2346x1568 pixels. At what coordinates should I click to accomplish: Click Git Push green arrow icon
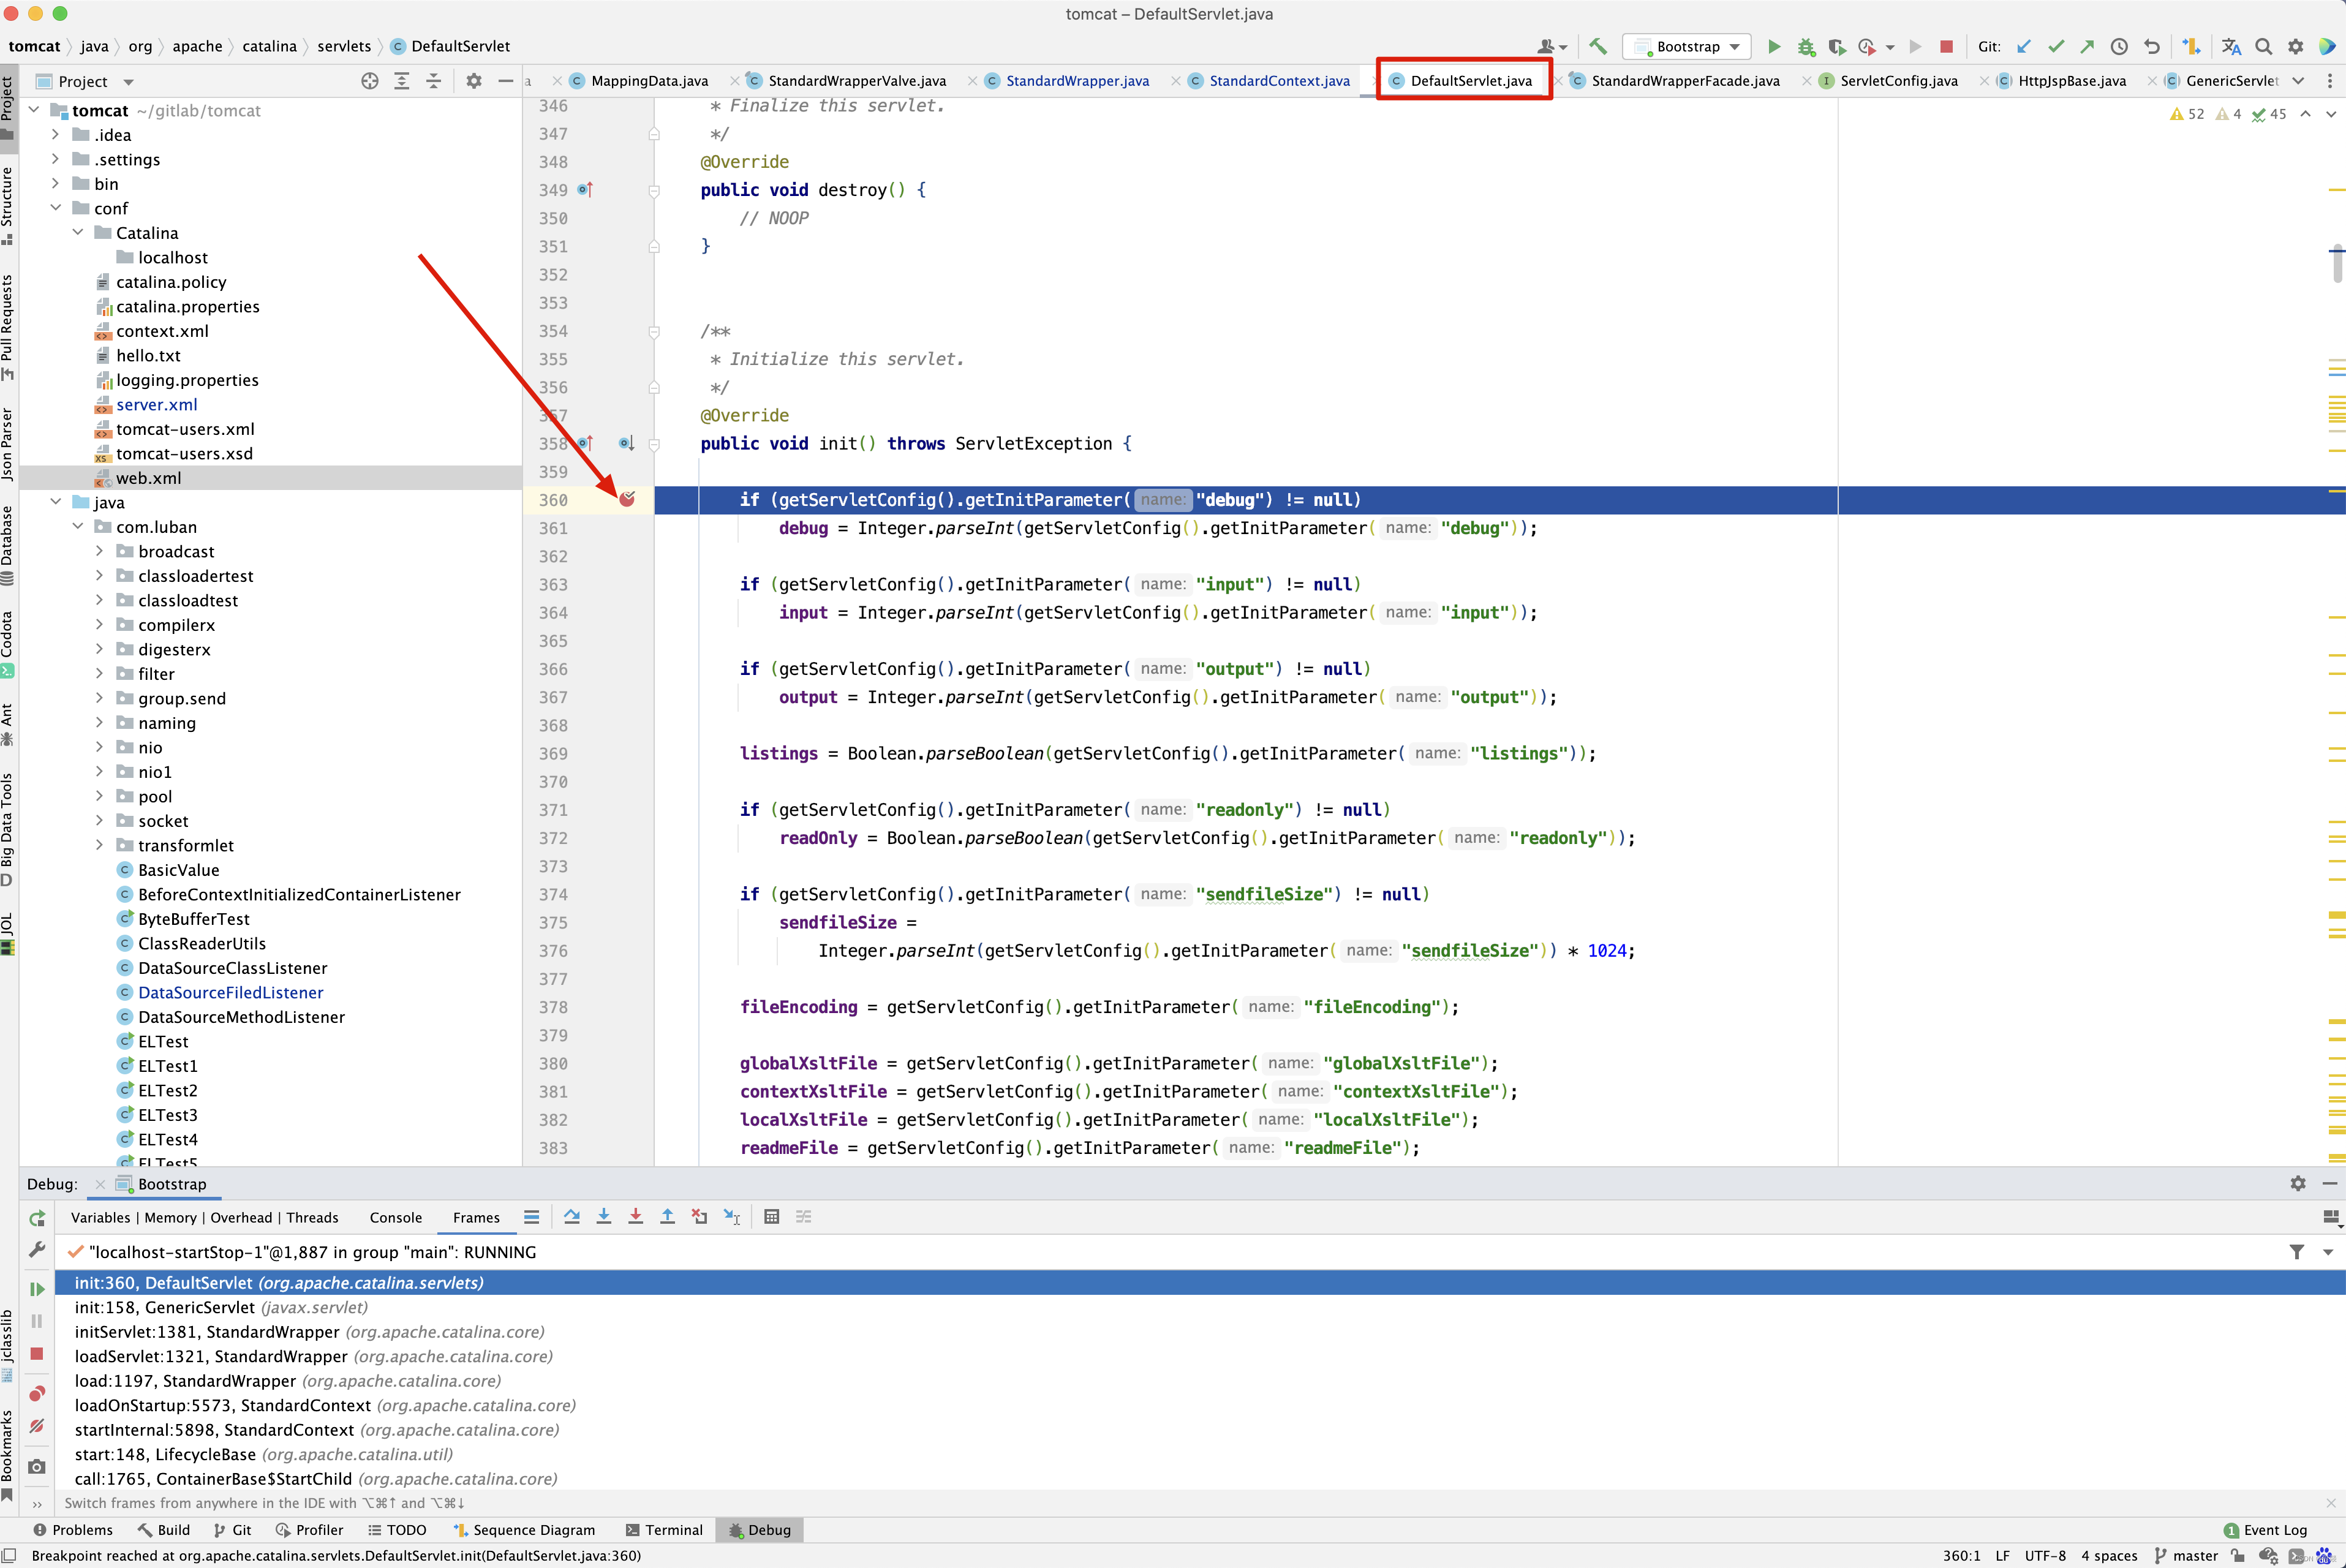tap(2087, 46)
